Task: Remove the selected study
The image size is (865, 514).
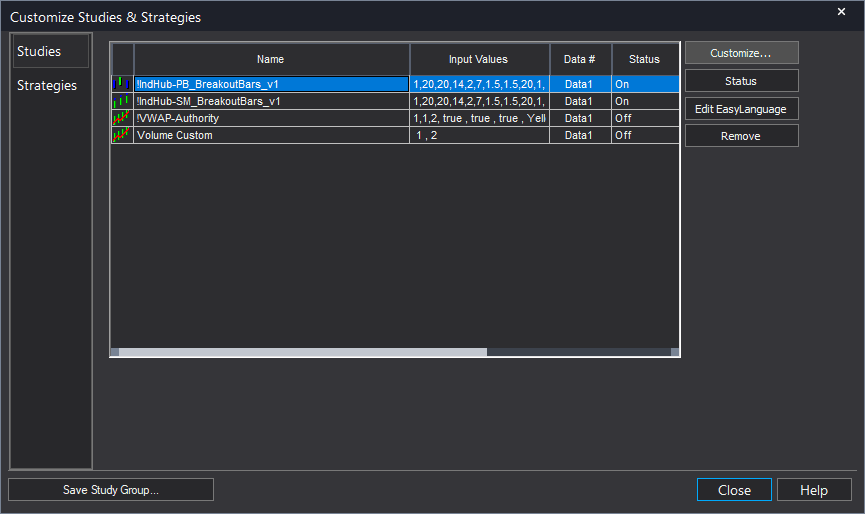Action: 741,136
